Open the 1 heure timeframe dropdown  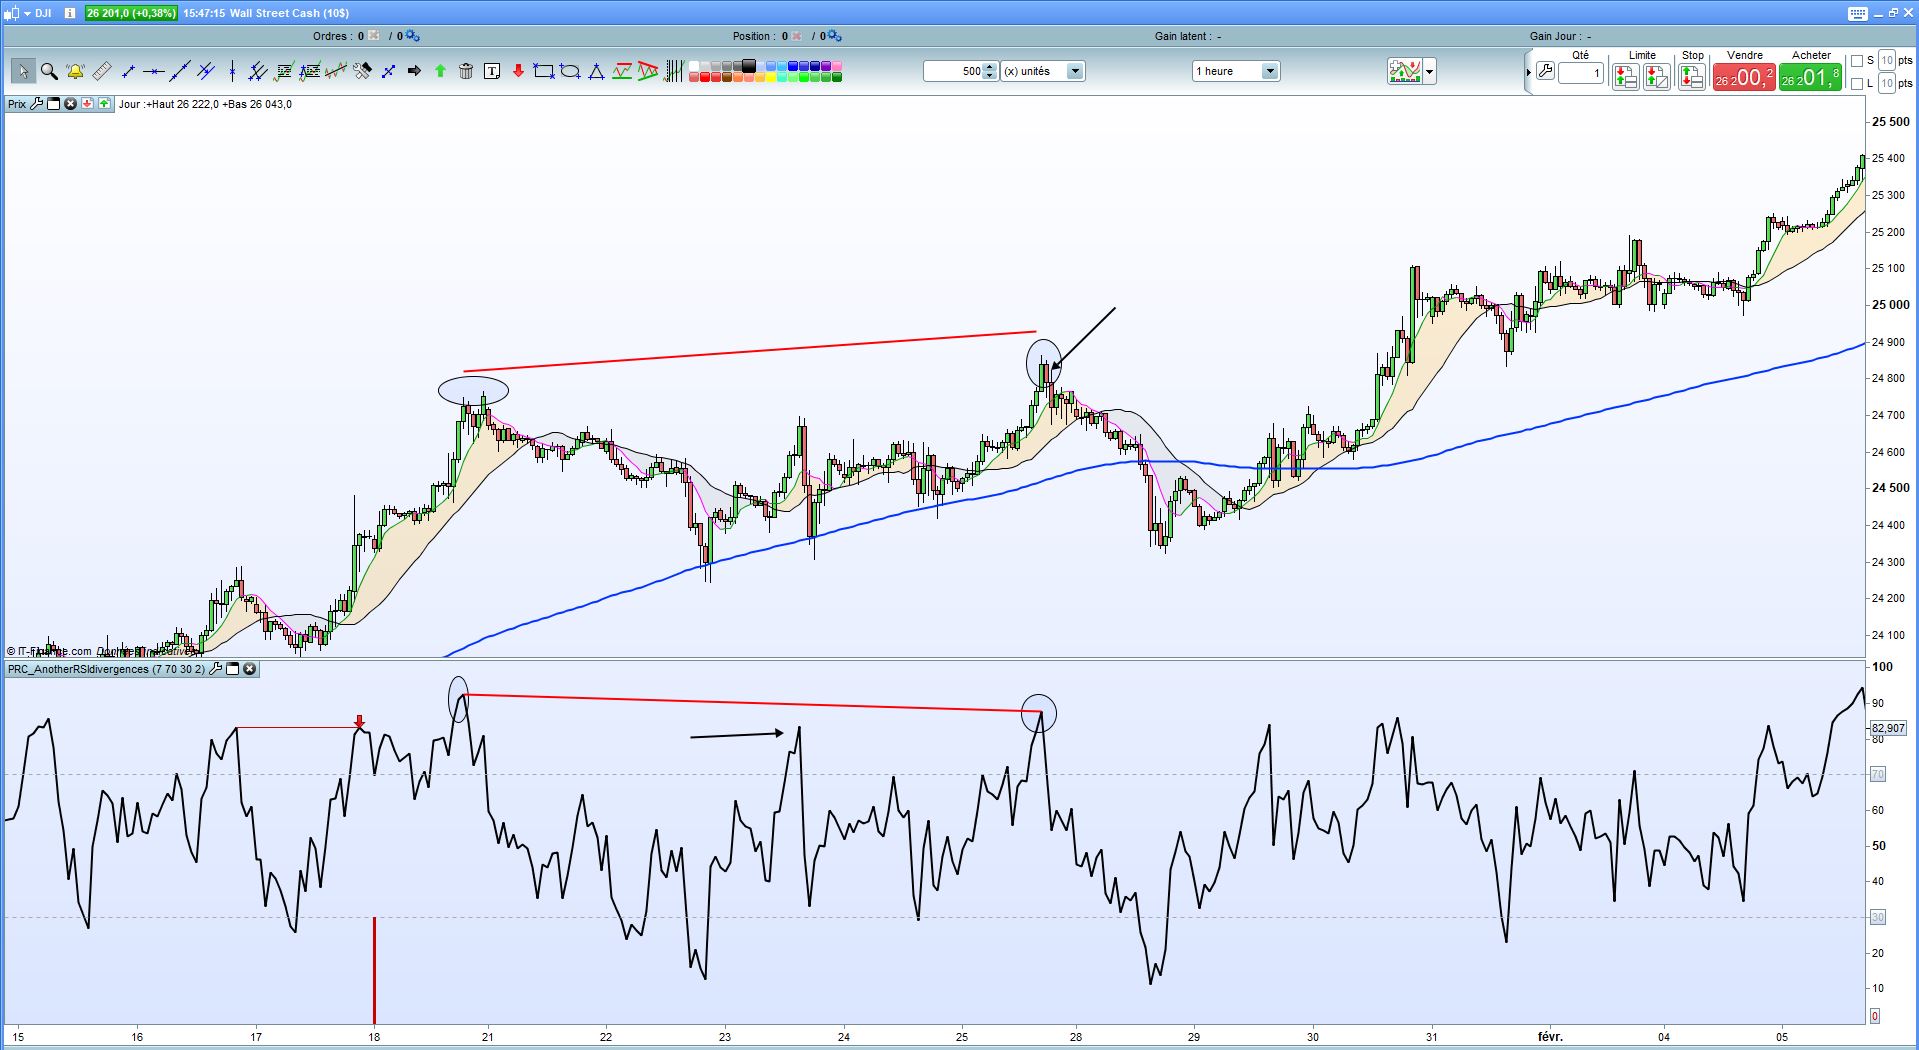1270,71
